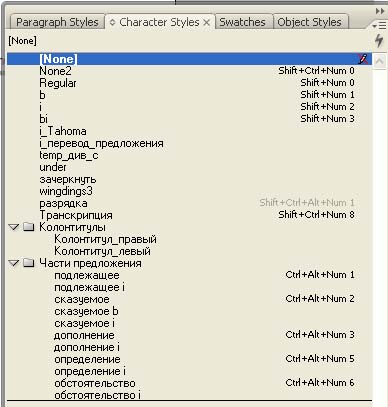Viewport: 388px width, 407px height.
Task: Select the Колонтитул_левый style
Action: [189, 251]
